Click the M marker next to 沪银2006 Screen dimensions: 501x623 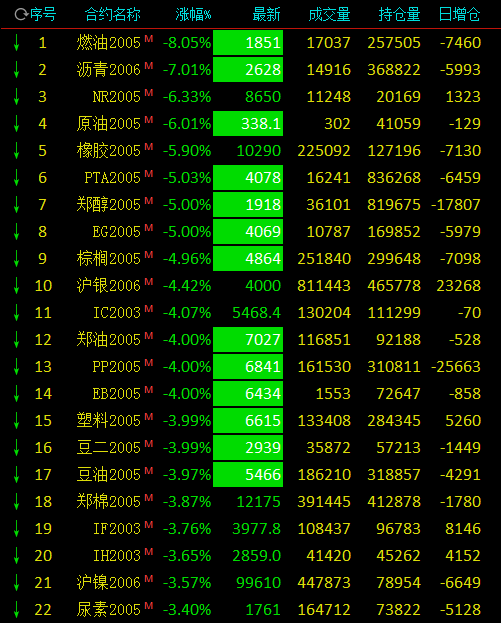click(x=149, y=282)
